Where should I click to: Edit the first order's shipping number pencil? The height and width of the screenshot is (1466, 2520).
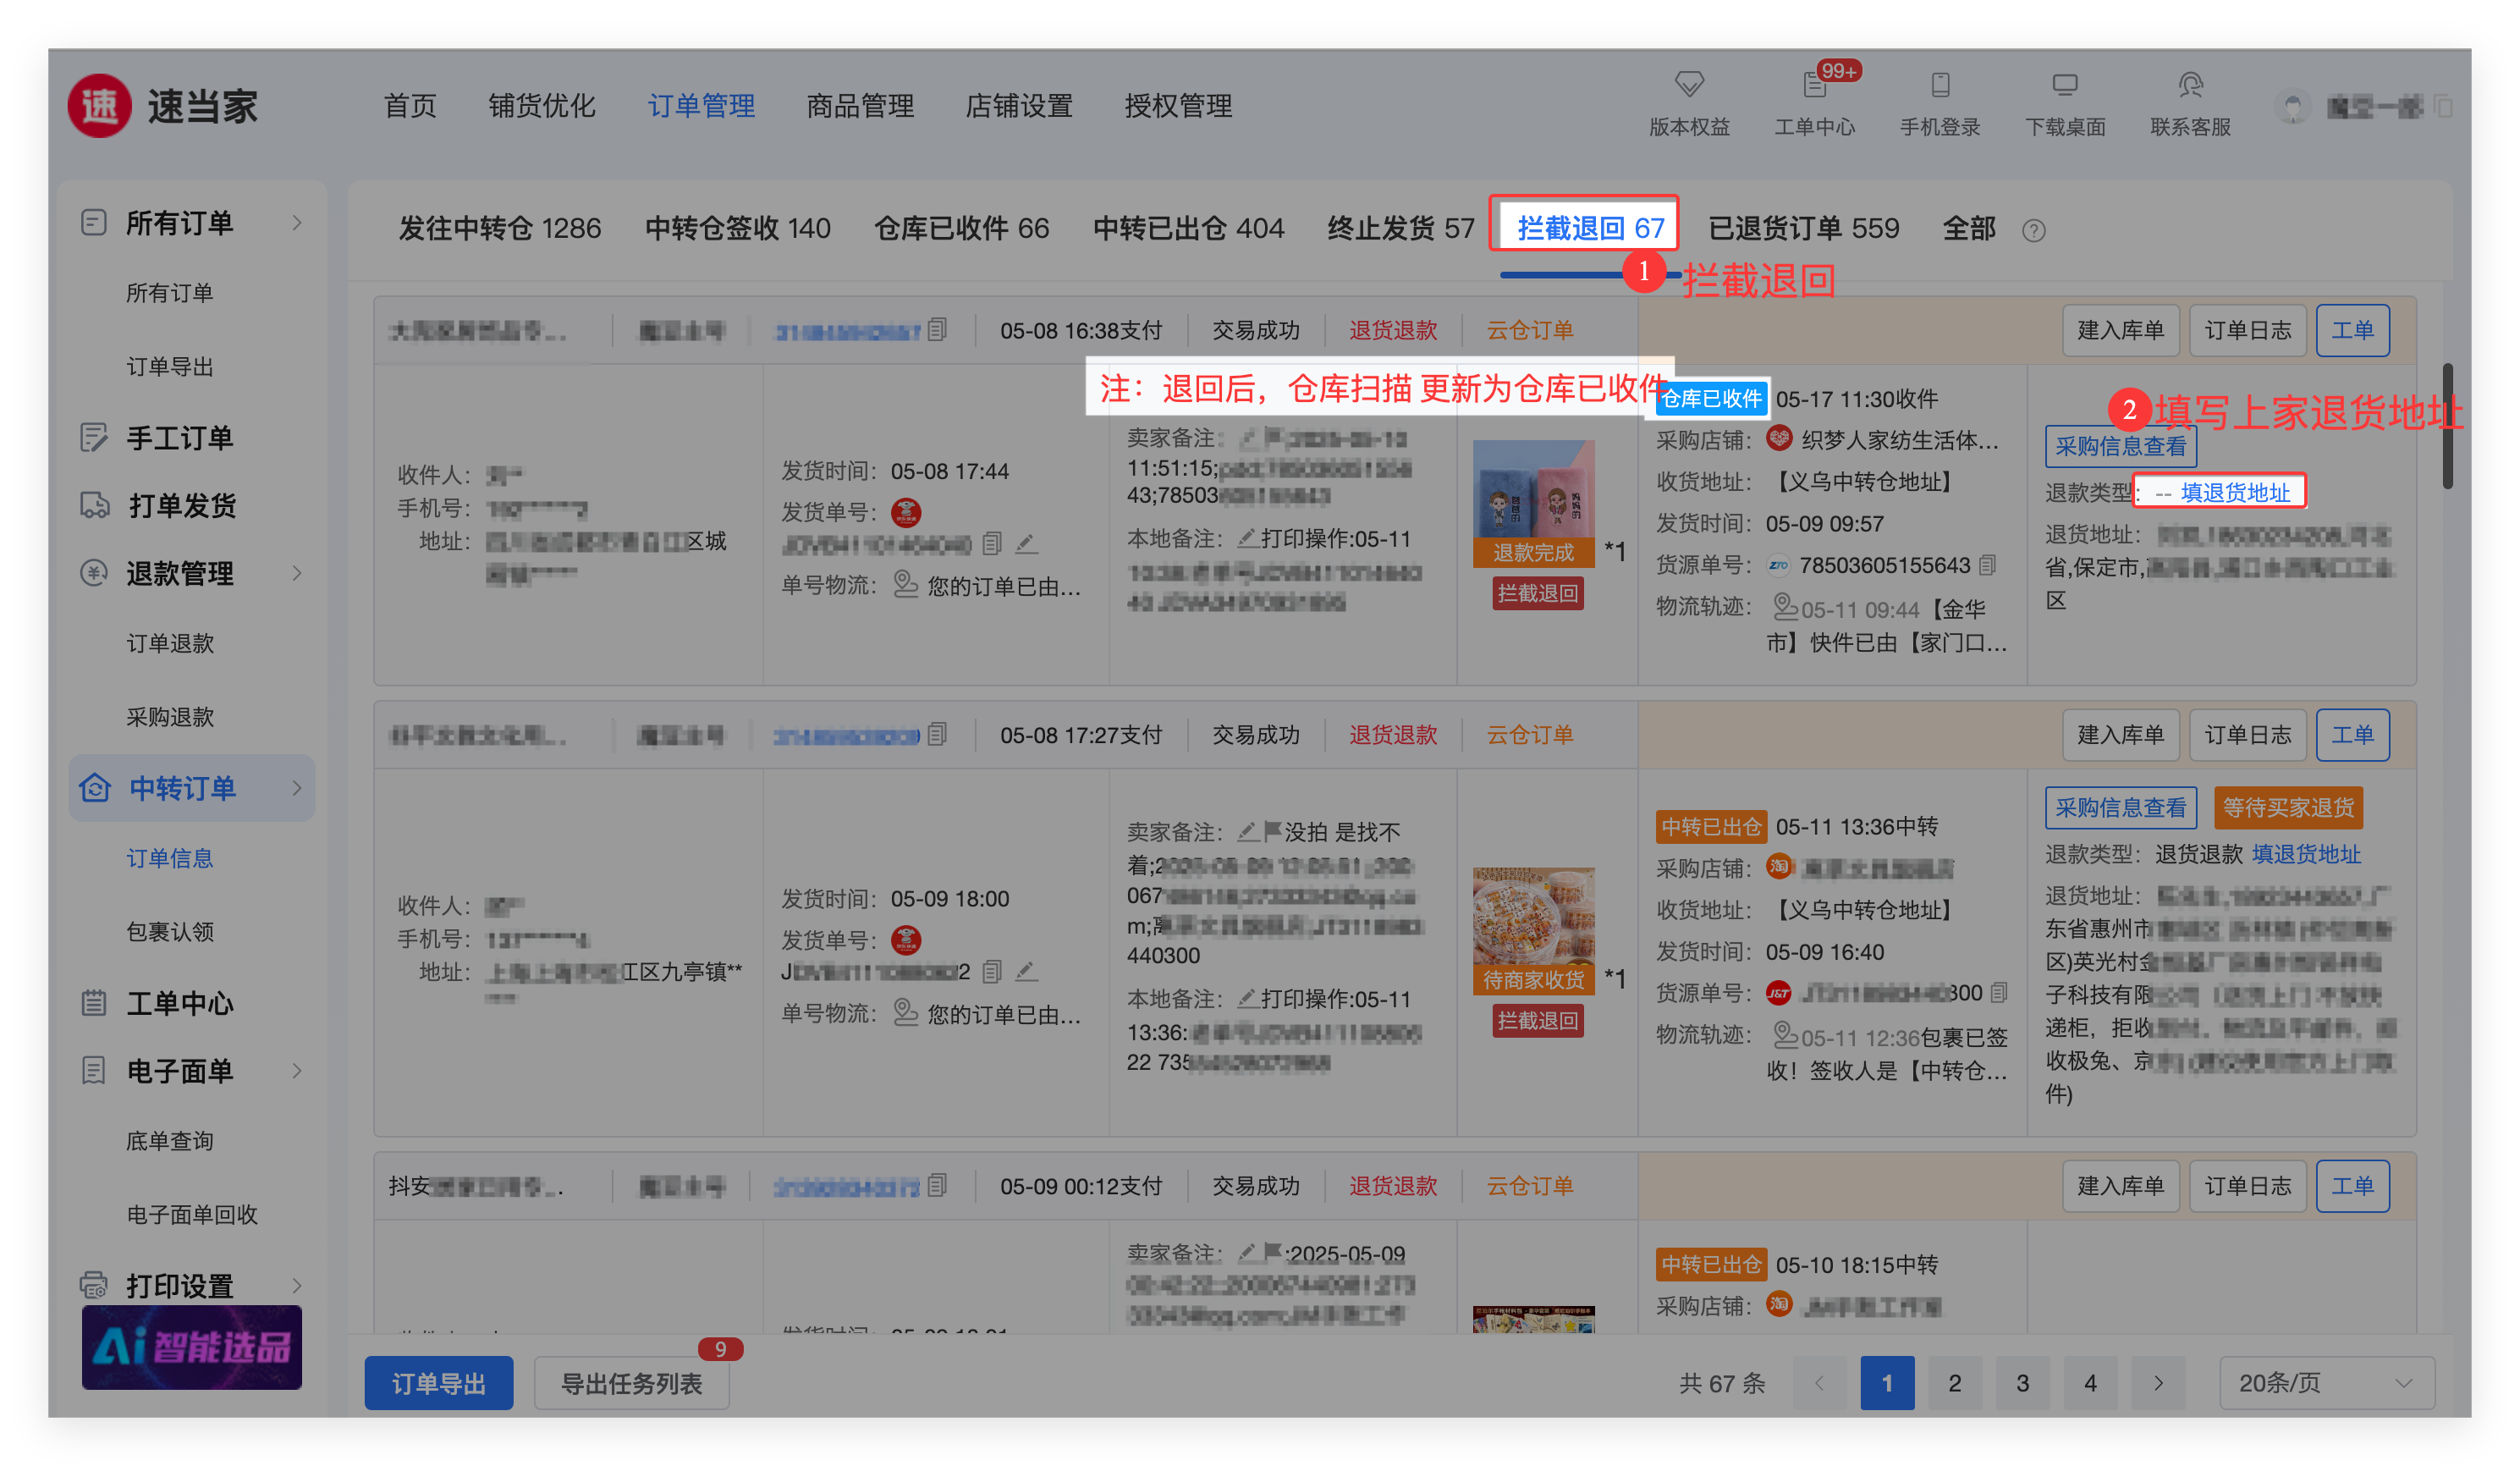pos(1026,544)
